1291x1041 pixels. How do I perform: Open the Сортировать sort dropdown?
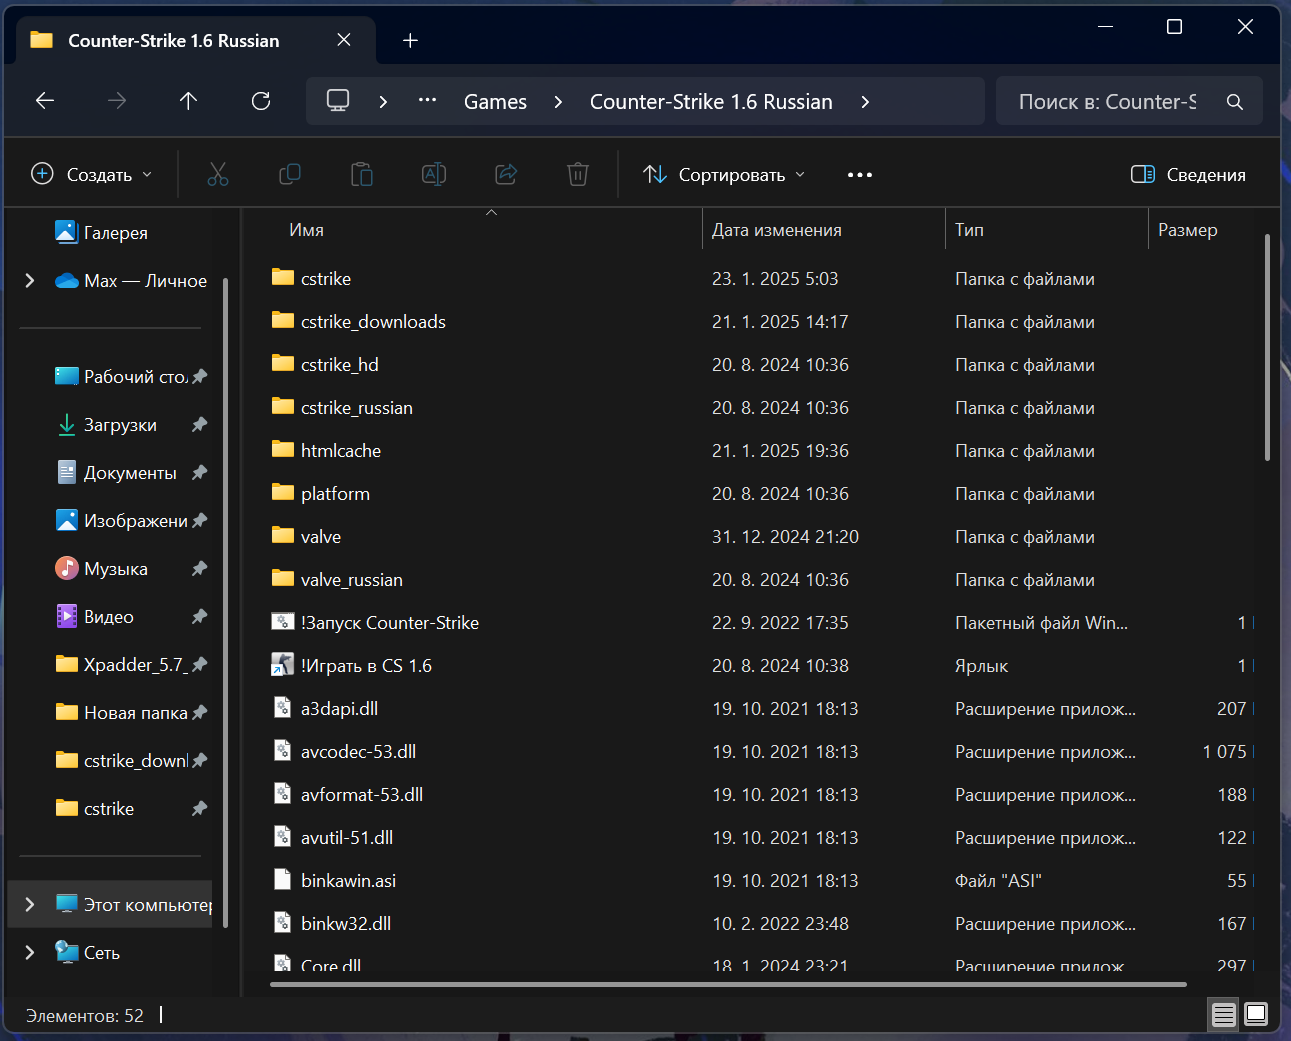click(x=724, y=174)
